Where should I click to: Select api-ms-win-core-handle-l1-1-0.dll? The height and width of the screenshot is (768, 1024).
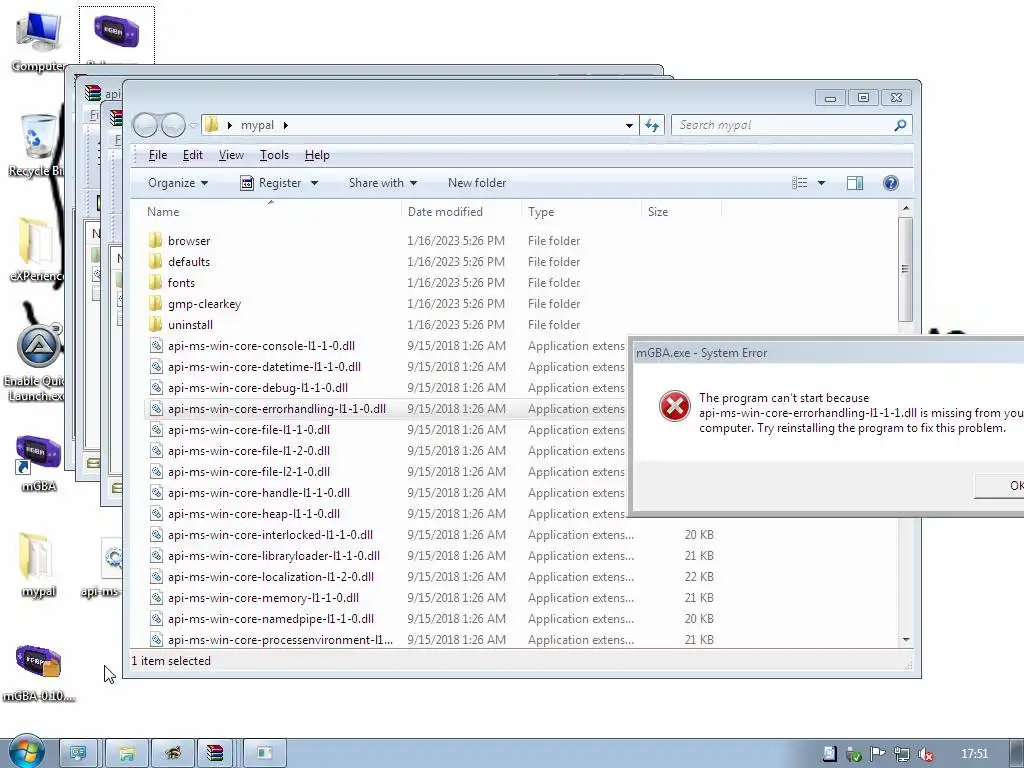[259, 492]
